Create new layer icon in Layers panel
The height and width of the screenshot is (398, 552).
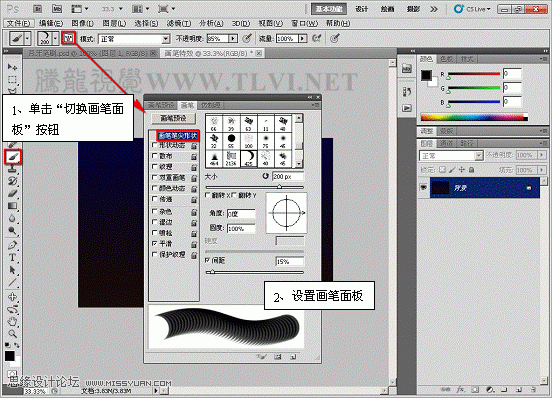[519, 390]
